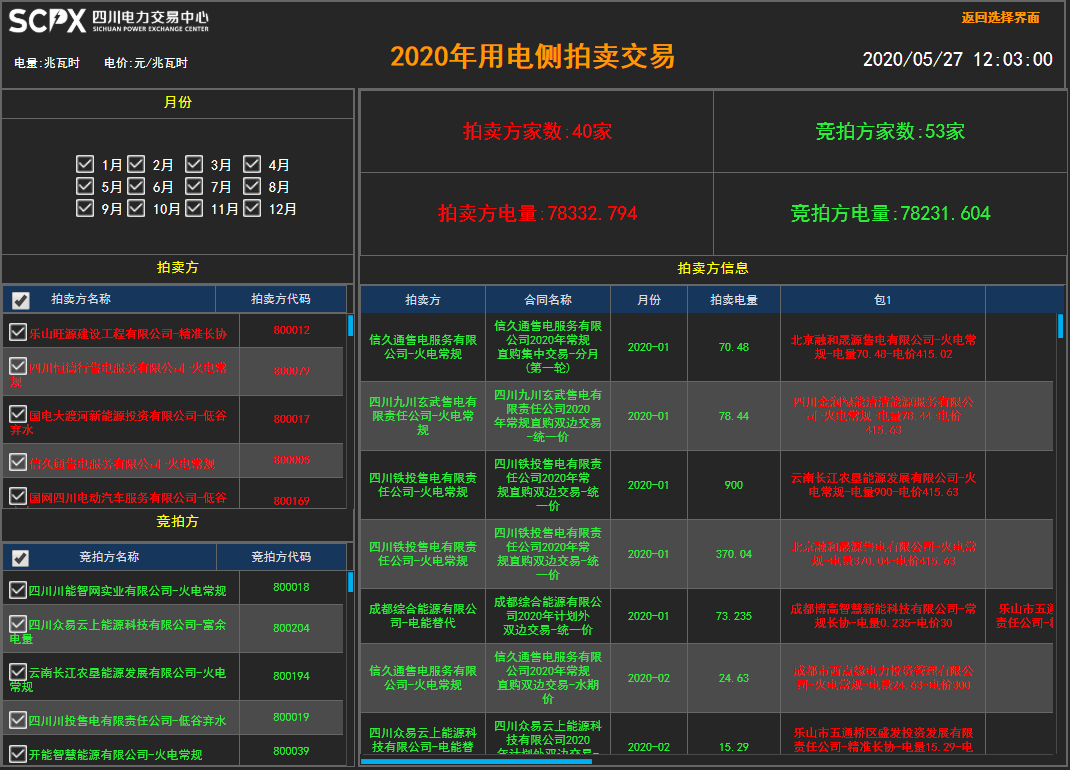Click seller code 800012
Screen dimensions: 1070x770
291,330
